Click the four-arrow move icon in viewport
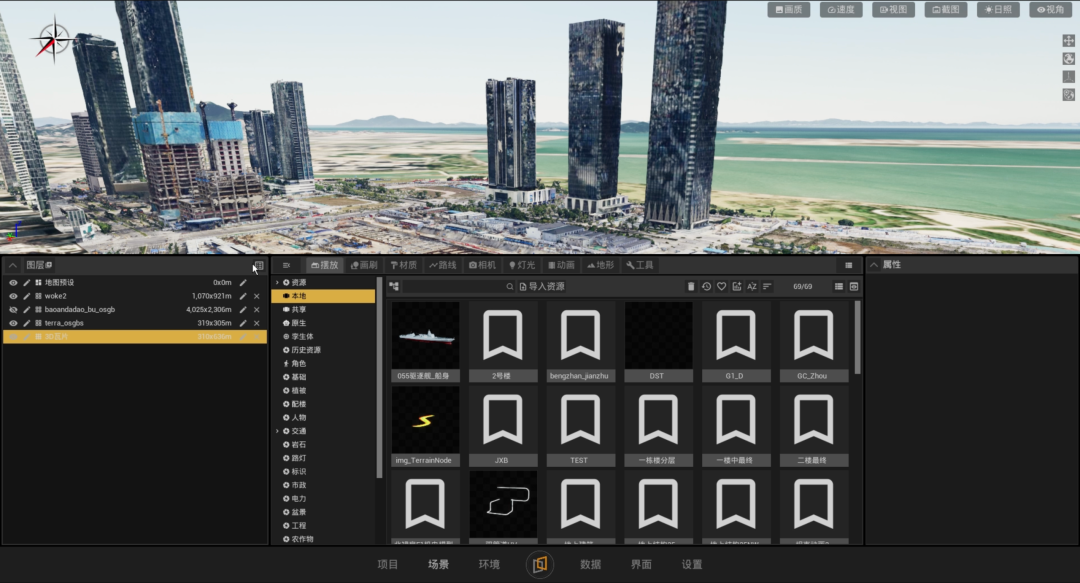The width and height of the screenshot is (1080, 583). click(1068, 41)
